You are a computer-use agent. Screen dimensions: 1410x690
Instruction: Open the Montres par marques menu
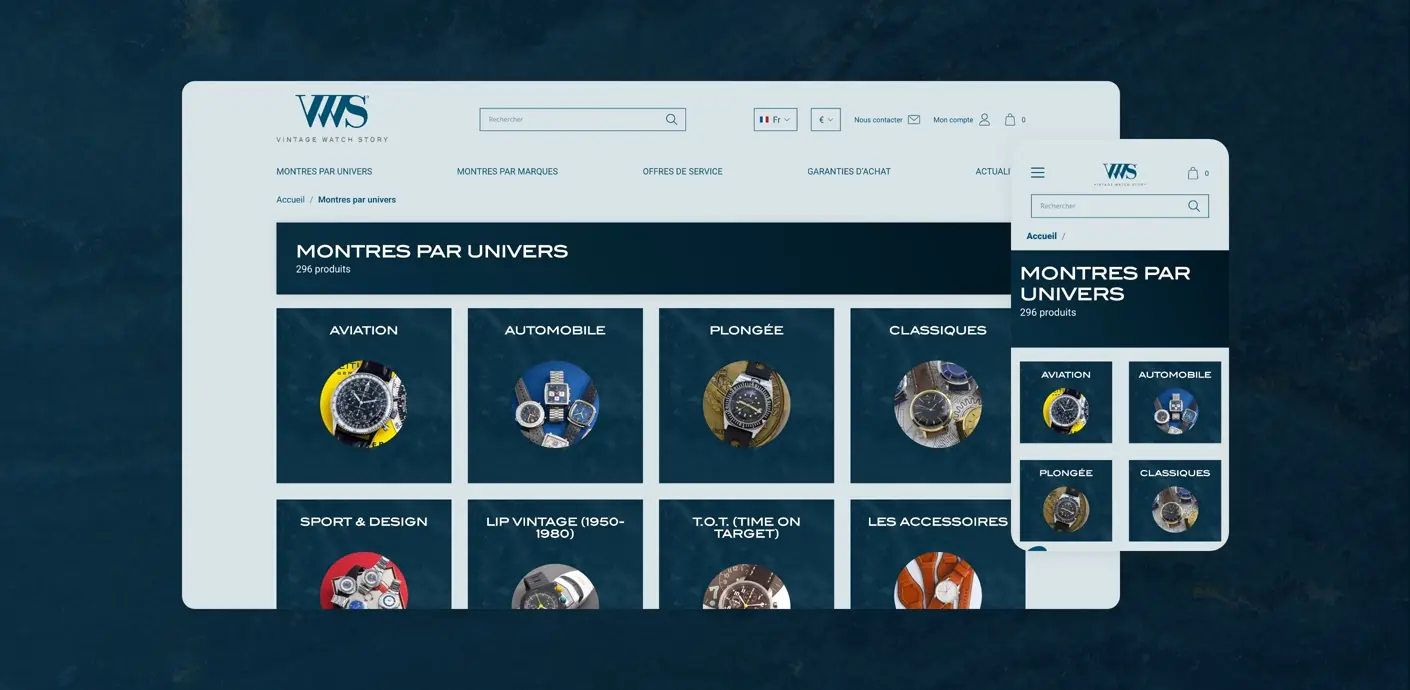507,172
